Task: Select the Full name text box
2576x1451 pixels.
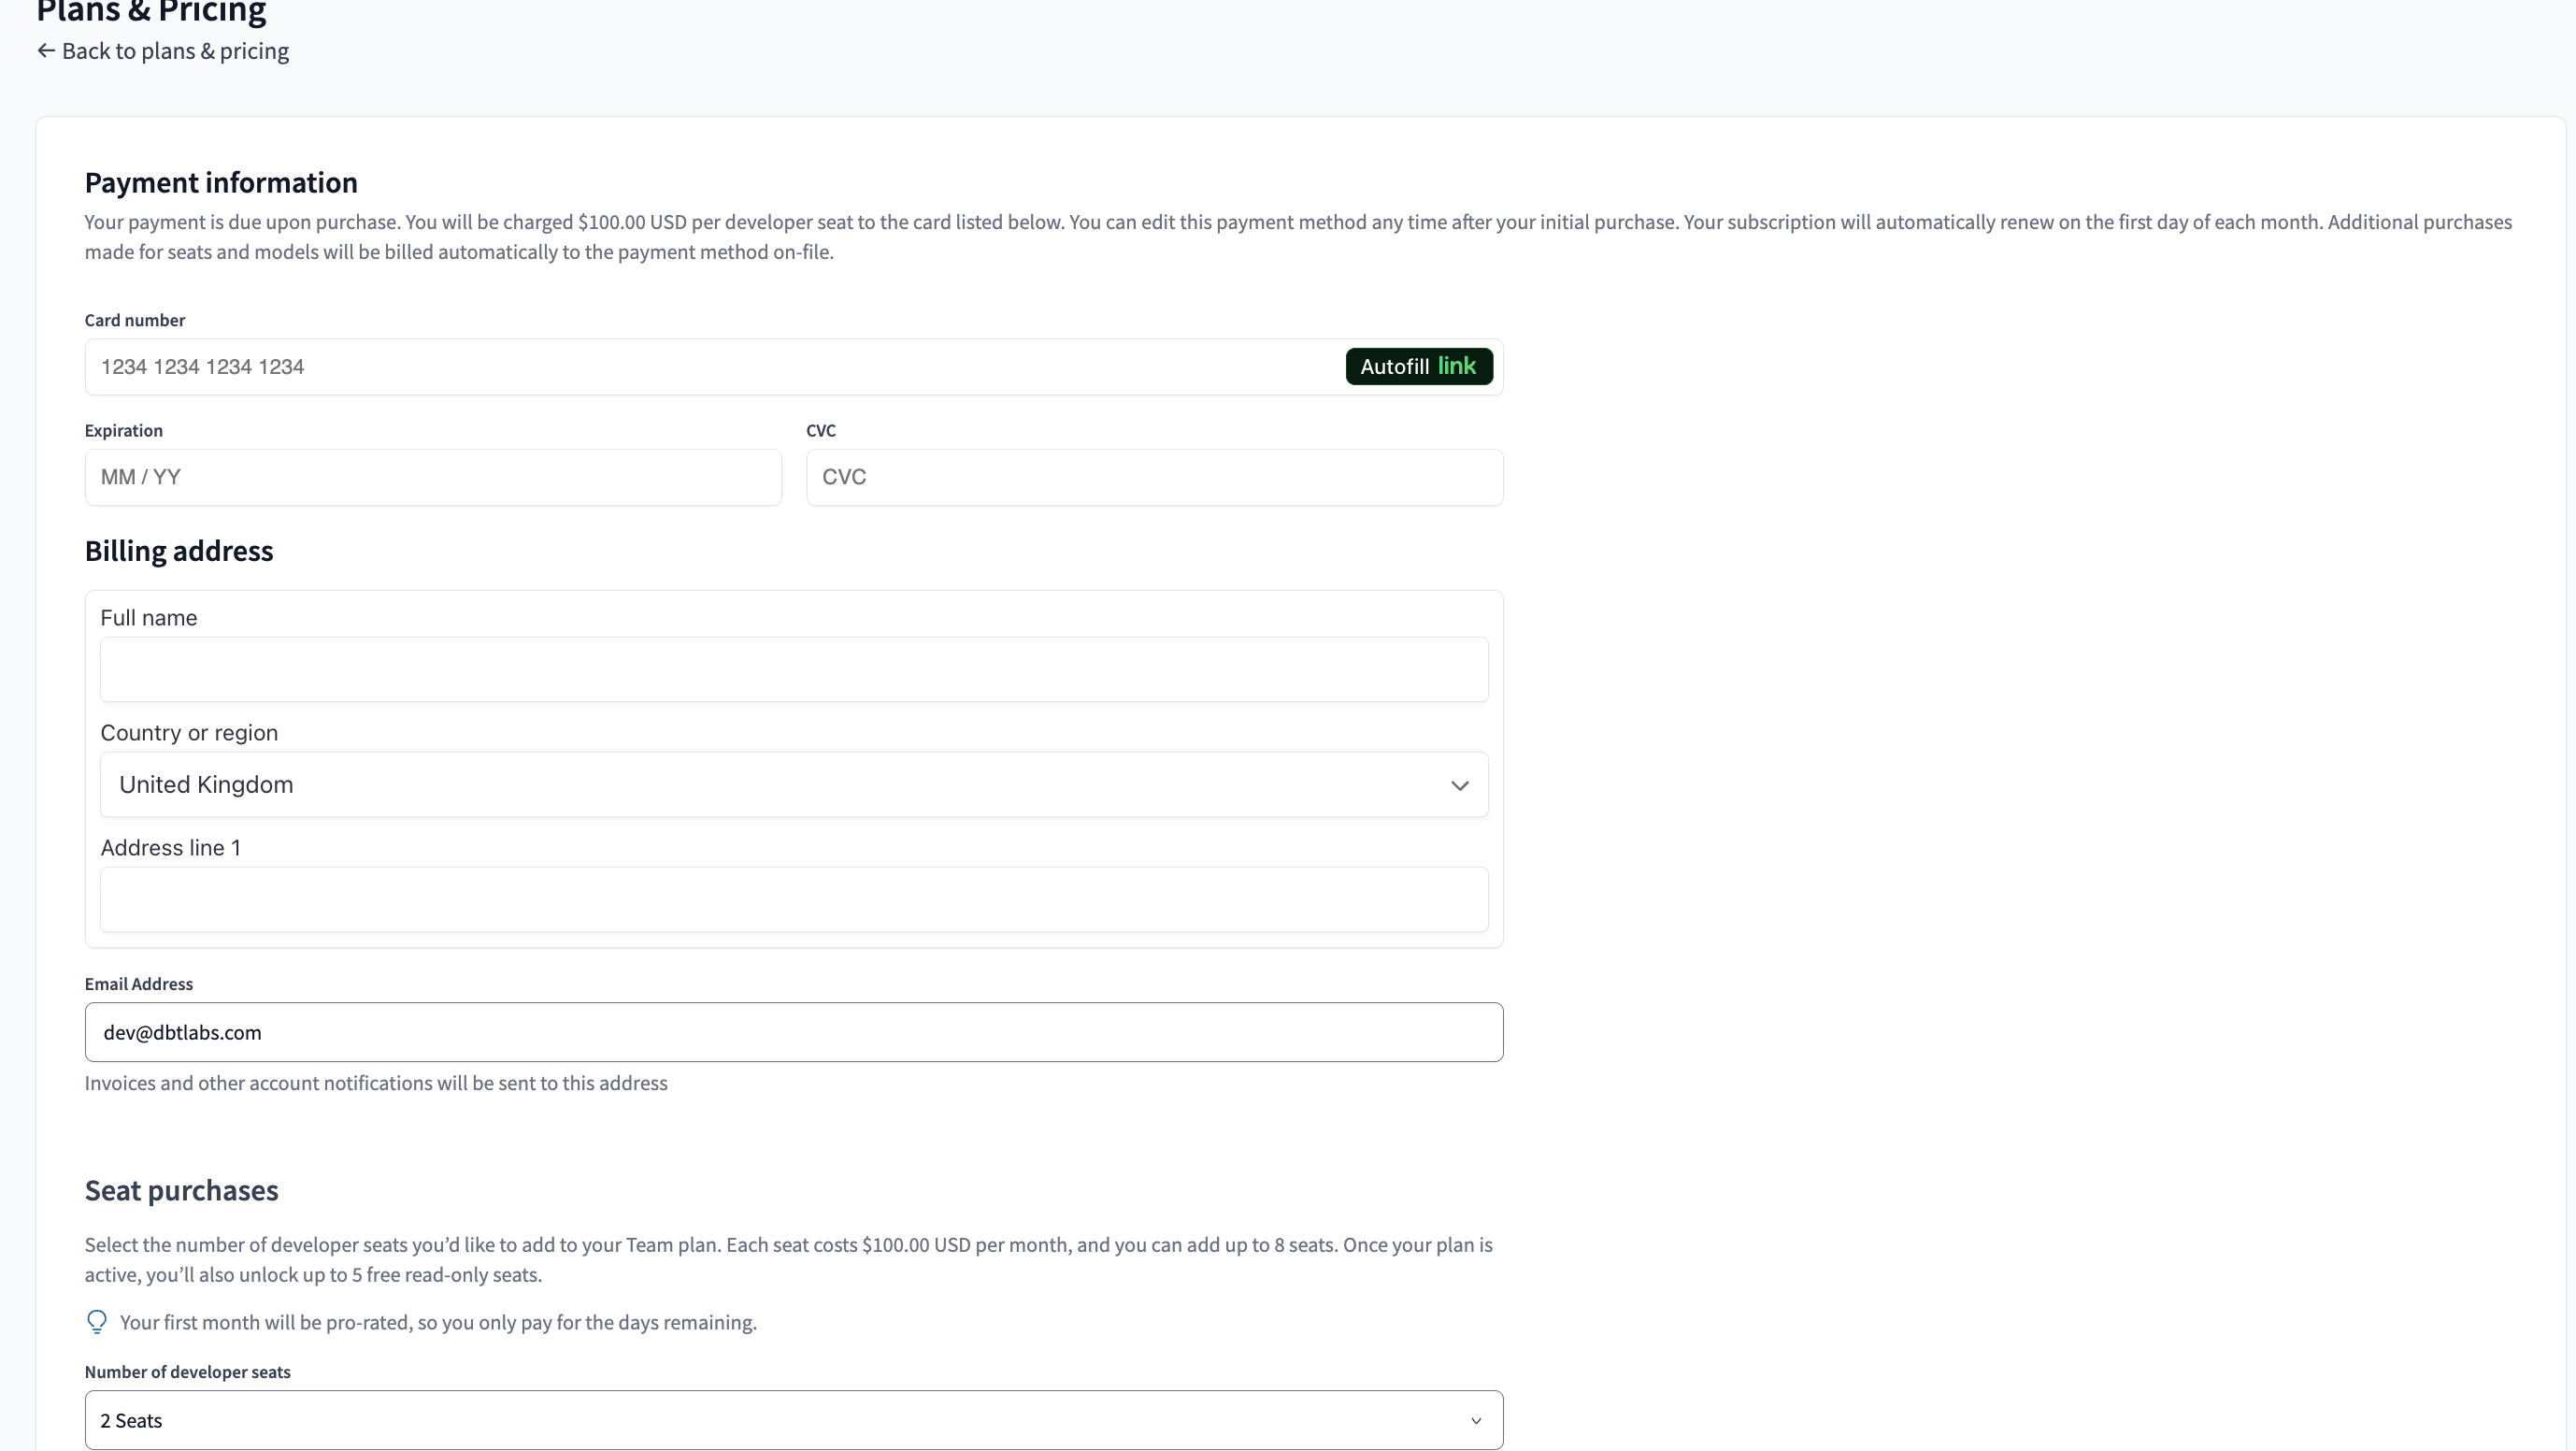Action: [793, 669]
